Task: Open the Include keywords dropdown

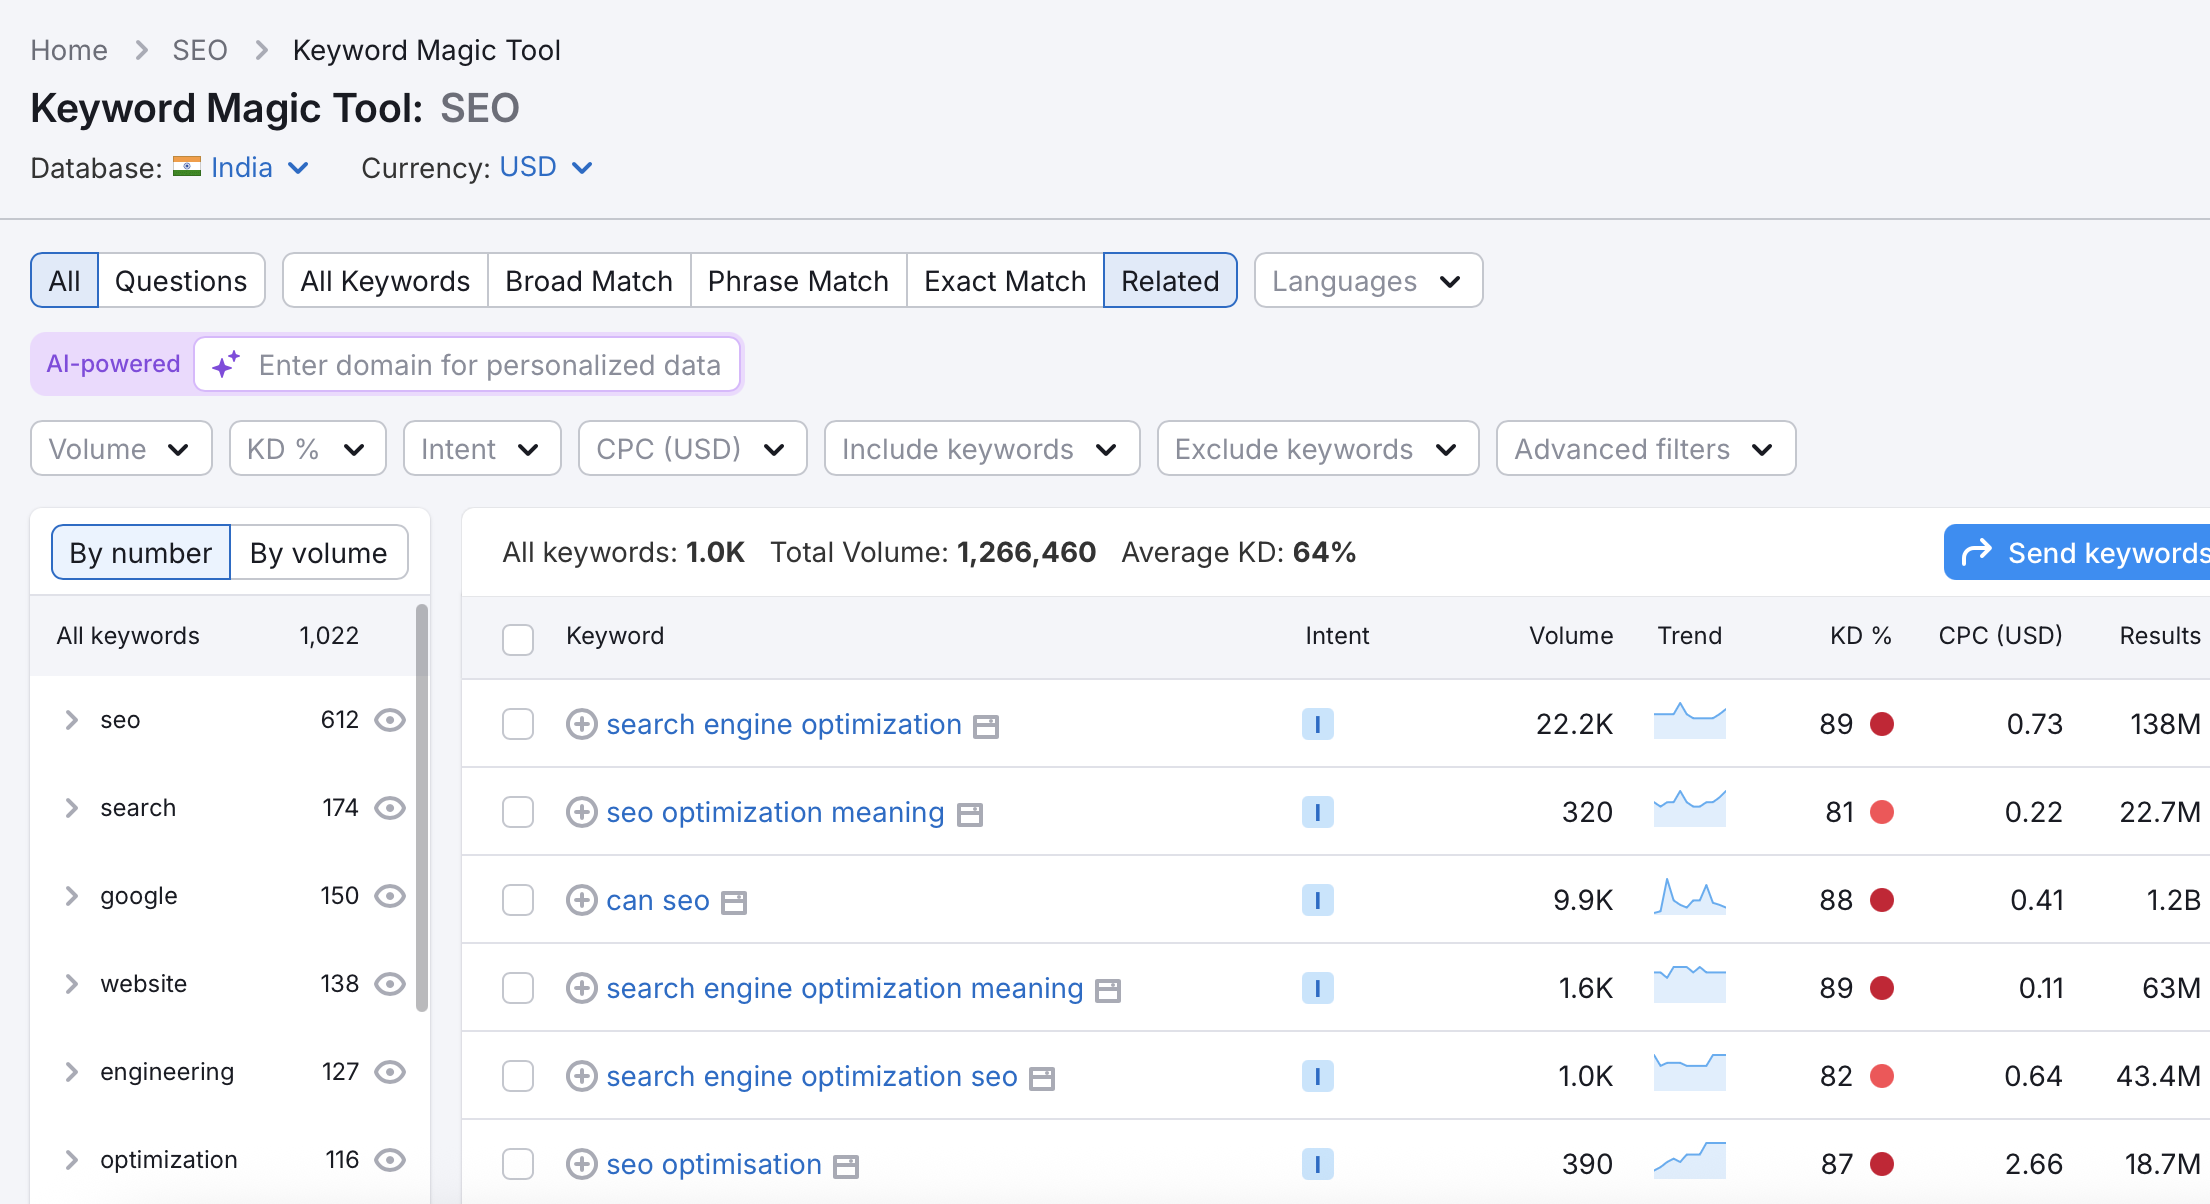Action: pos(982,449)
